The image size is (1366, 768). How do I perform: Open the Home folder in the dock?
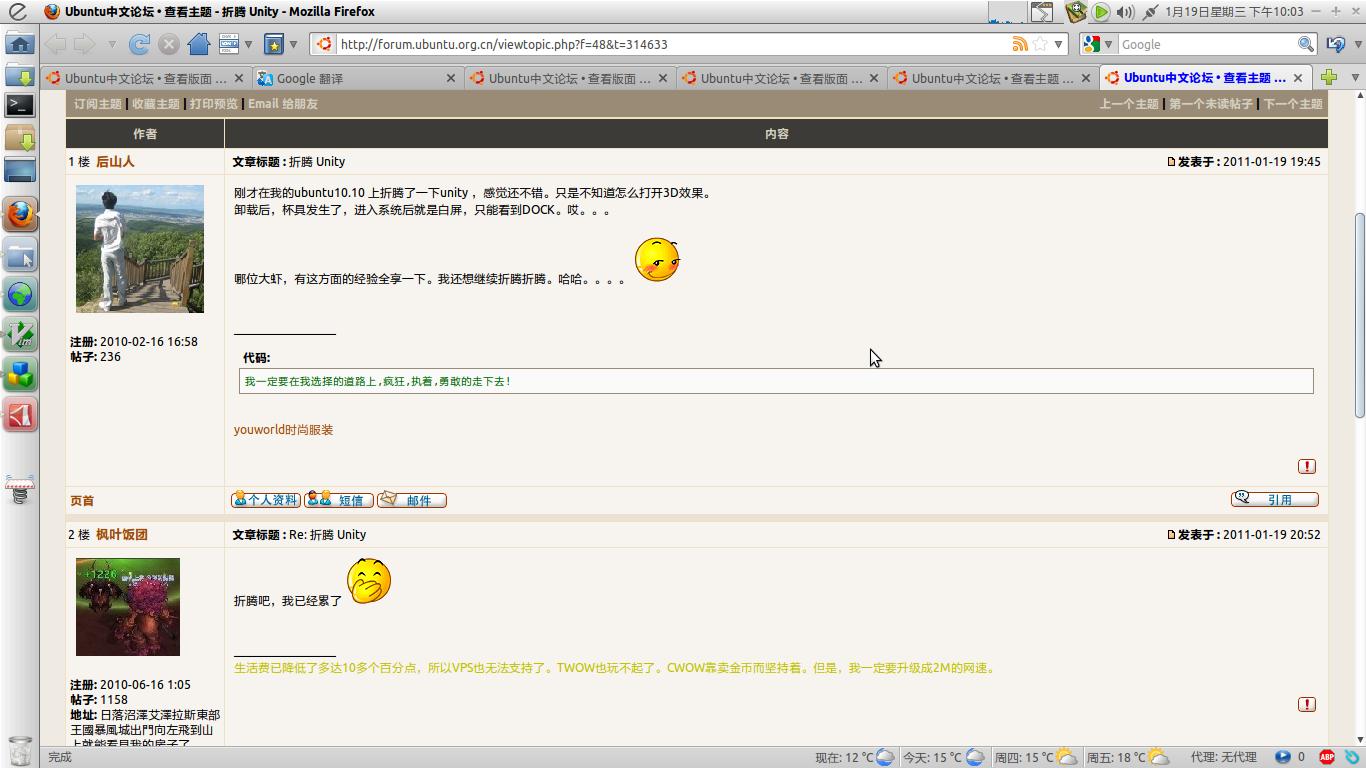(20, 44)
